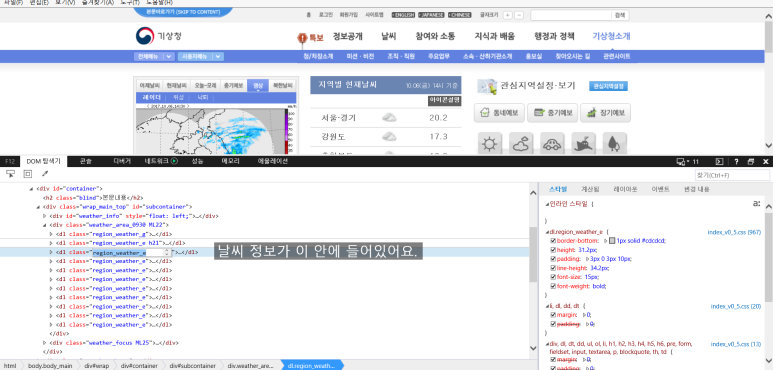The height and width of the screenshot is (370, 773).
Task: Click the ship at sea icon
Action: tap(584, 144)
